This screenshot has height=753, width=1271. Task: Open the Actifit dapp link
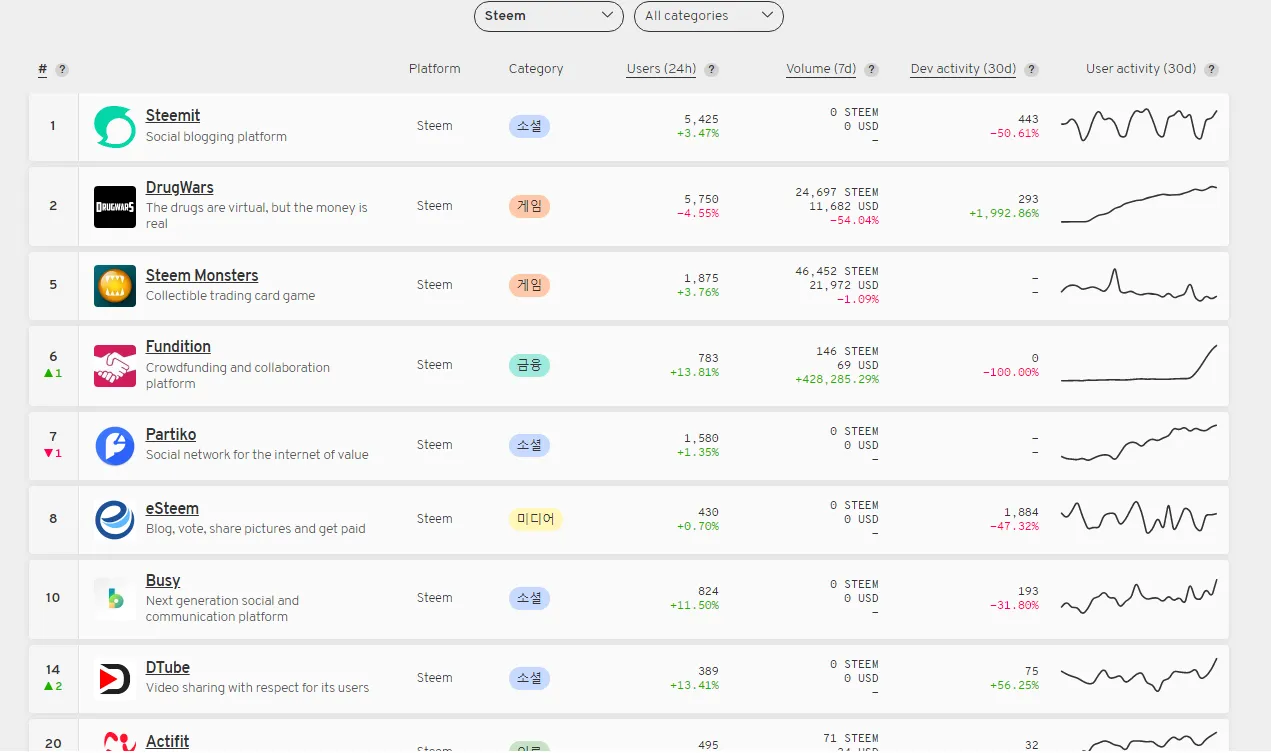click(168, 742)
